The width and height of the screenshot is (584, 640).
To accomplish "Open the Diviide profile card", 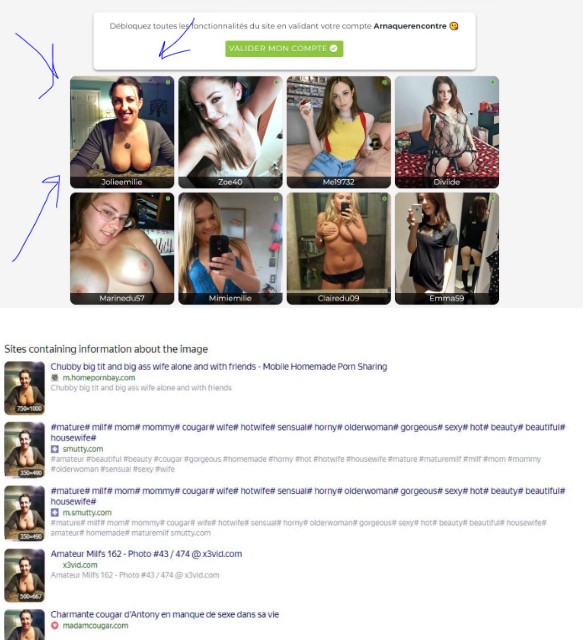I will (x=447, y=132).
